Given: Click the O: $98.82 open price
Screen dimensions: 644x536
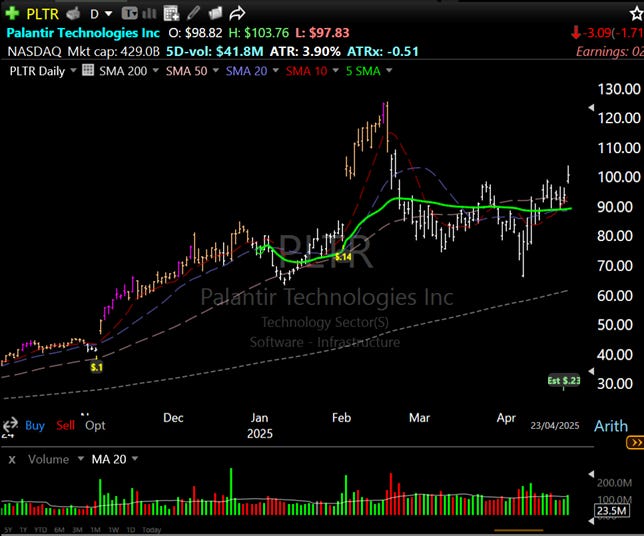Looking at the screenshot, I should tap(196, 33).
